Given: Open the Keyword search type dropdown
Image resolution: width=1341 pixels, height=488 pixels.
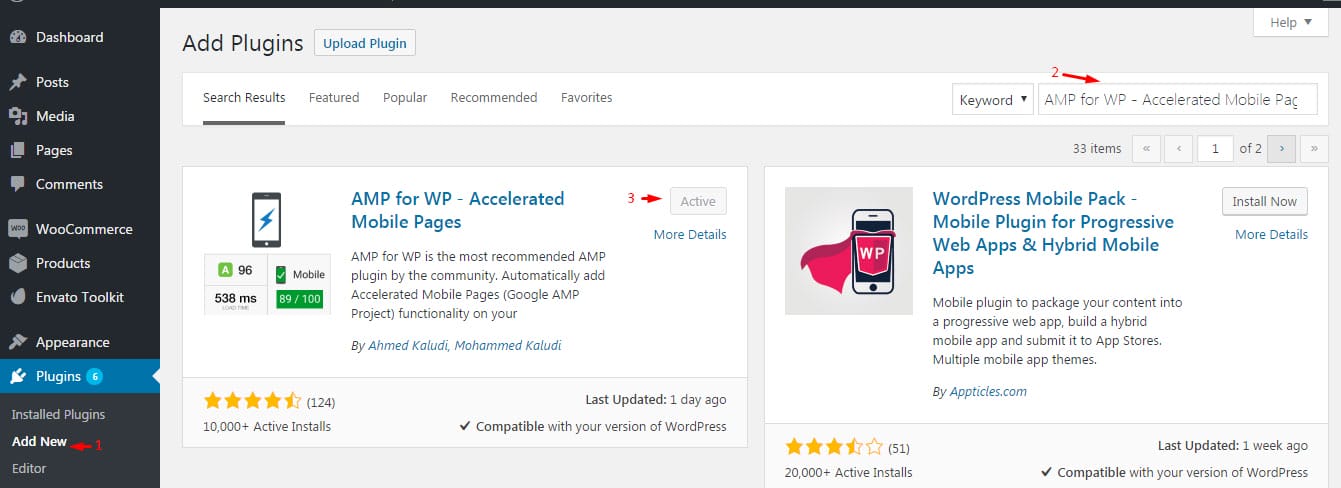Looking at the screenshot, I should click(x=992, y=100).
